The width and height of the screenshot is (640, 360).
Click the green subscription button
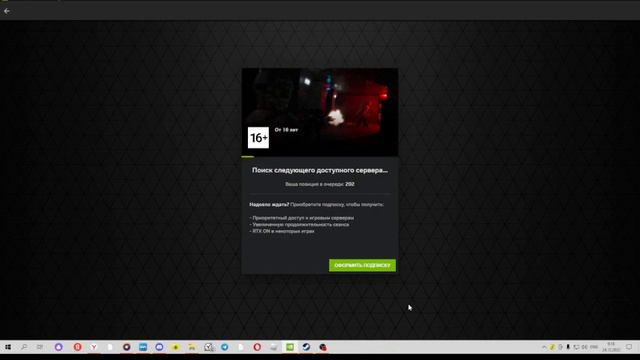(x=362, y=265)
